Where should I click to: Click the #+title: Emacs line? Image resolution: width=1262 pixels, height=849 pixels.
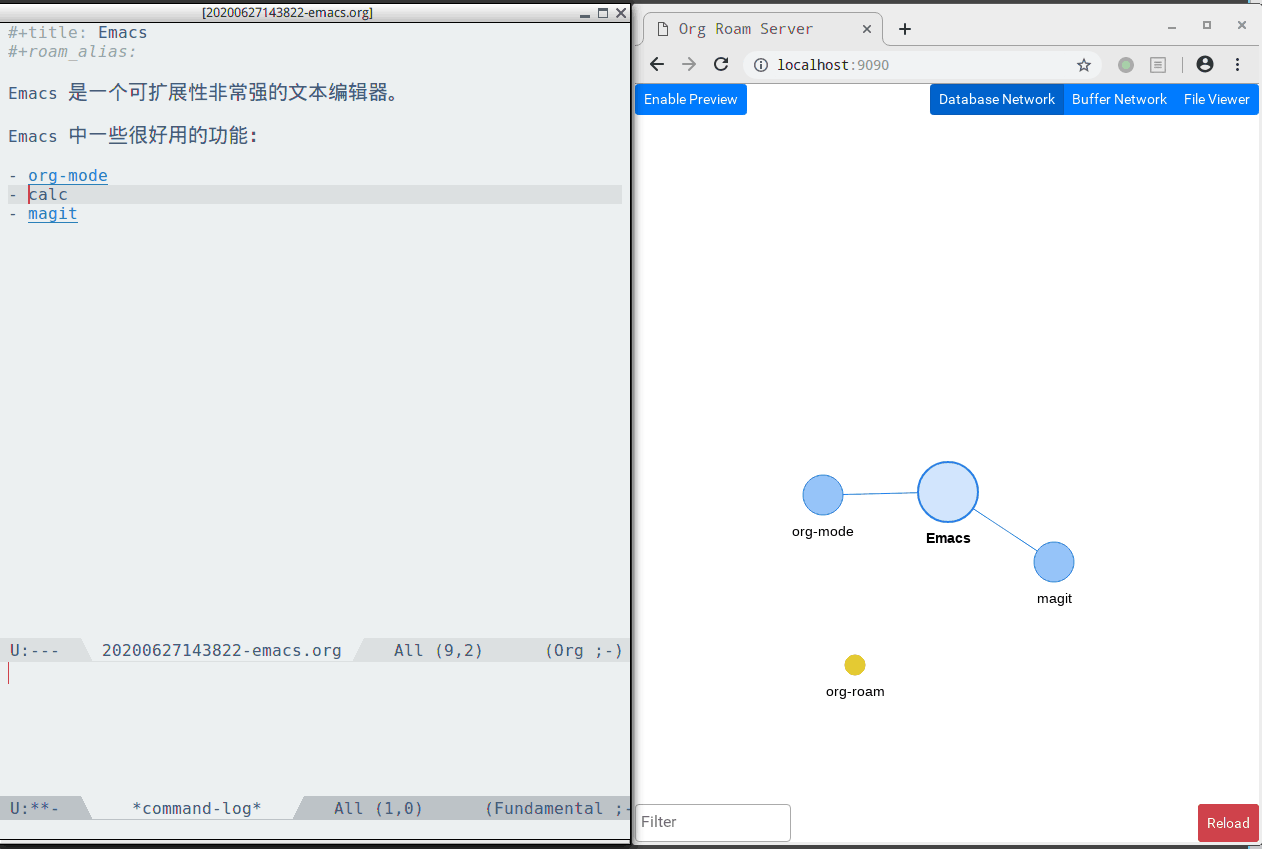pyautogui.click(x=78, y=33)
